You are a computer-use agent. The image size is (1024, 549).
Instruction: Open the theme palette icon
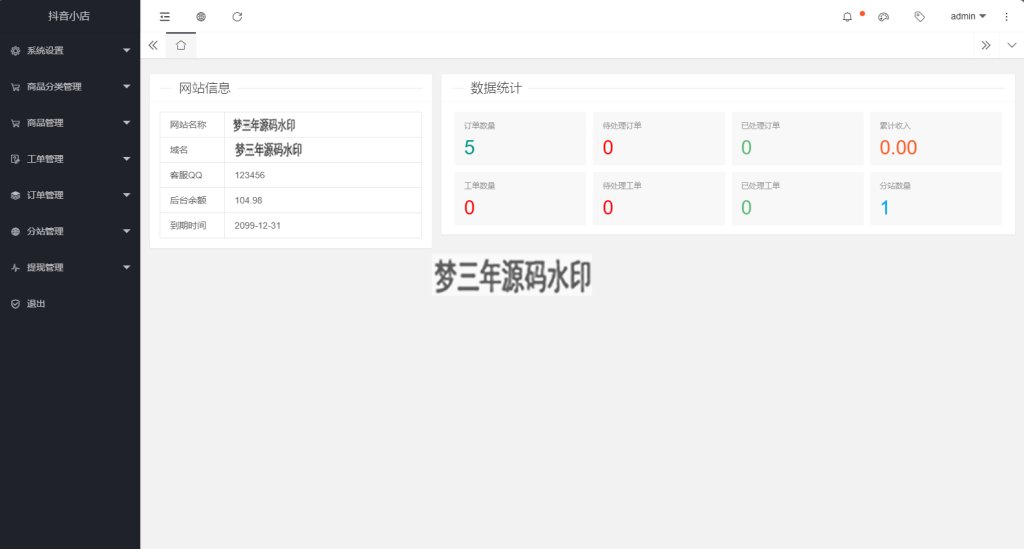(884, 17)
